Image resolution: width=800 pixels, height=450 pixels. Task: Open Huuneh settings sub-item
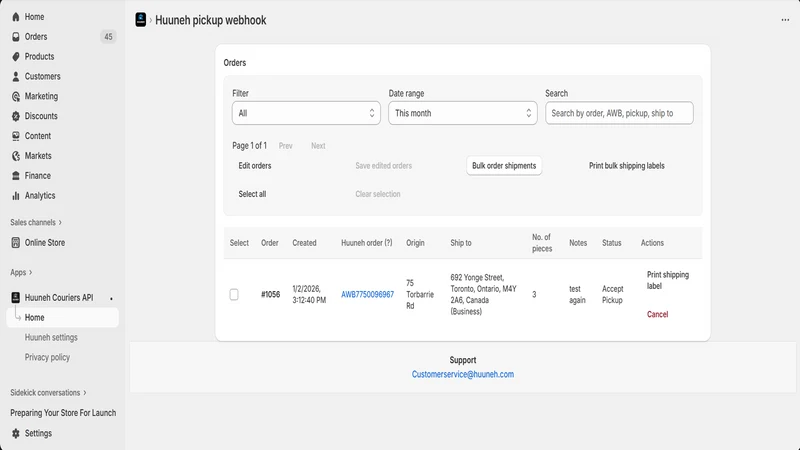click(x=51, y=338)
